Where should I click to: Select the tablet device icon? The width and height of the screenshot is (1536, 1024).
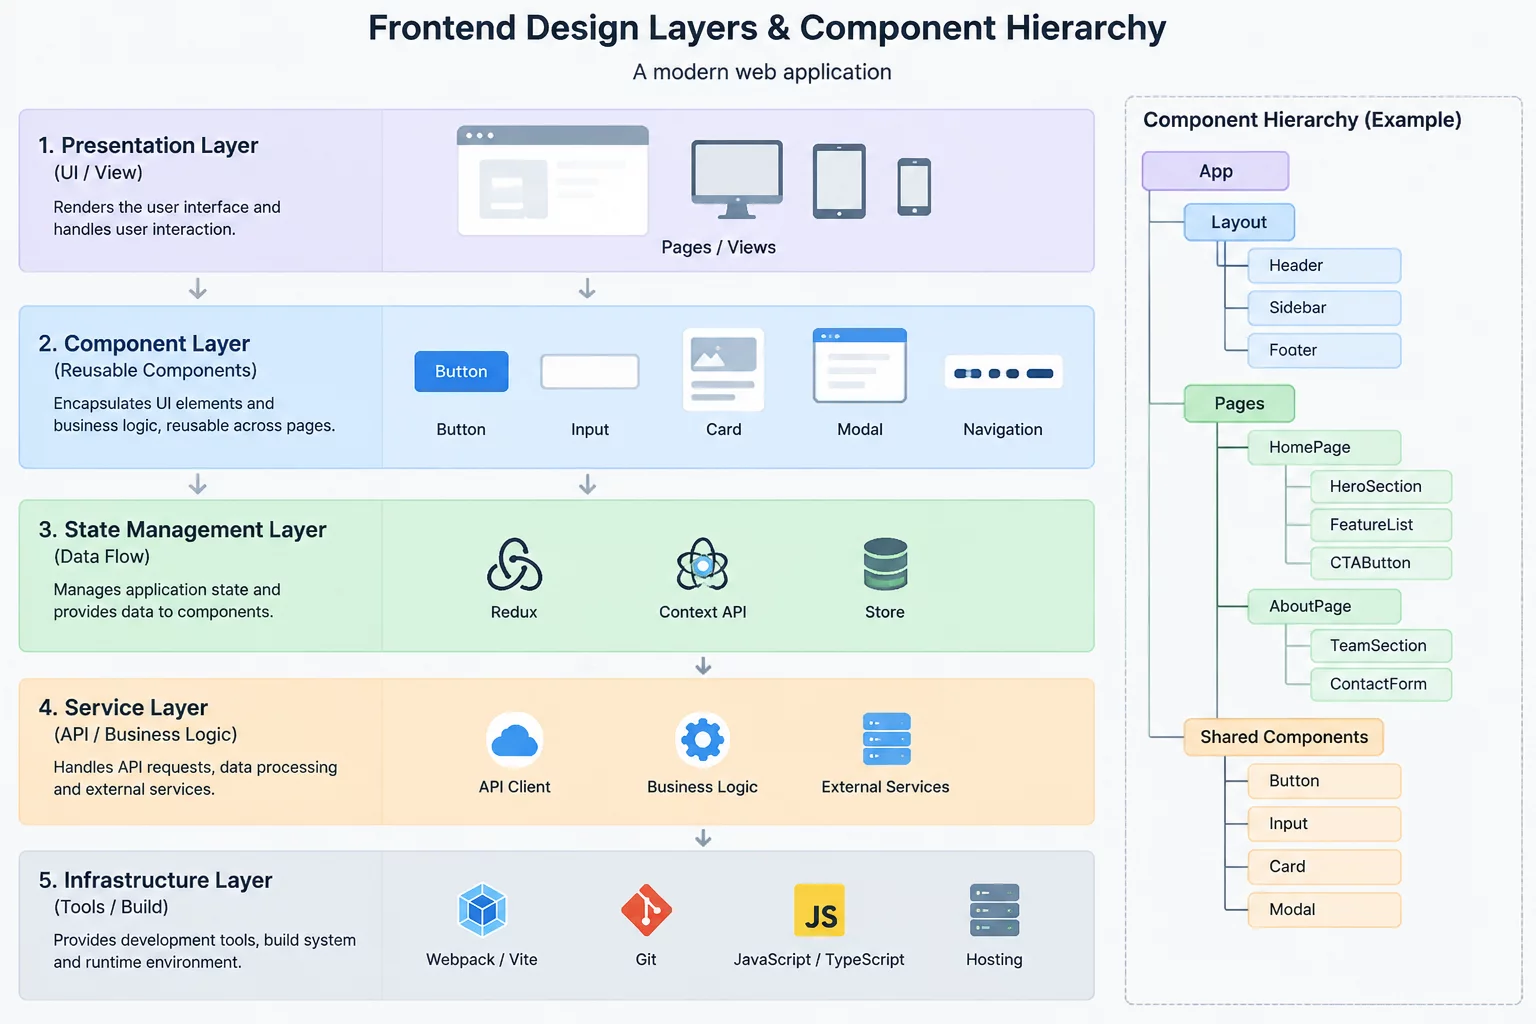pos(839,181)
